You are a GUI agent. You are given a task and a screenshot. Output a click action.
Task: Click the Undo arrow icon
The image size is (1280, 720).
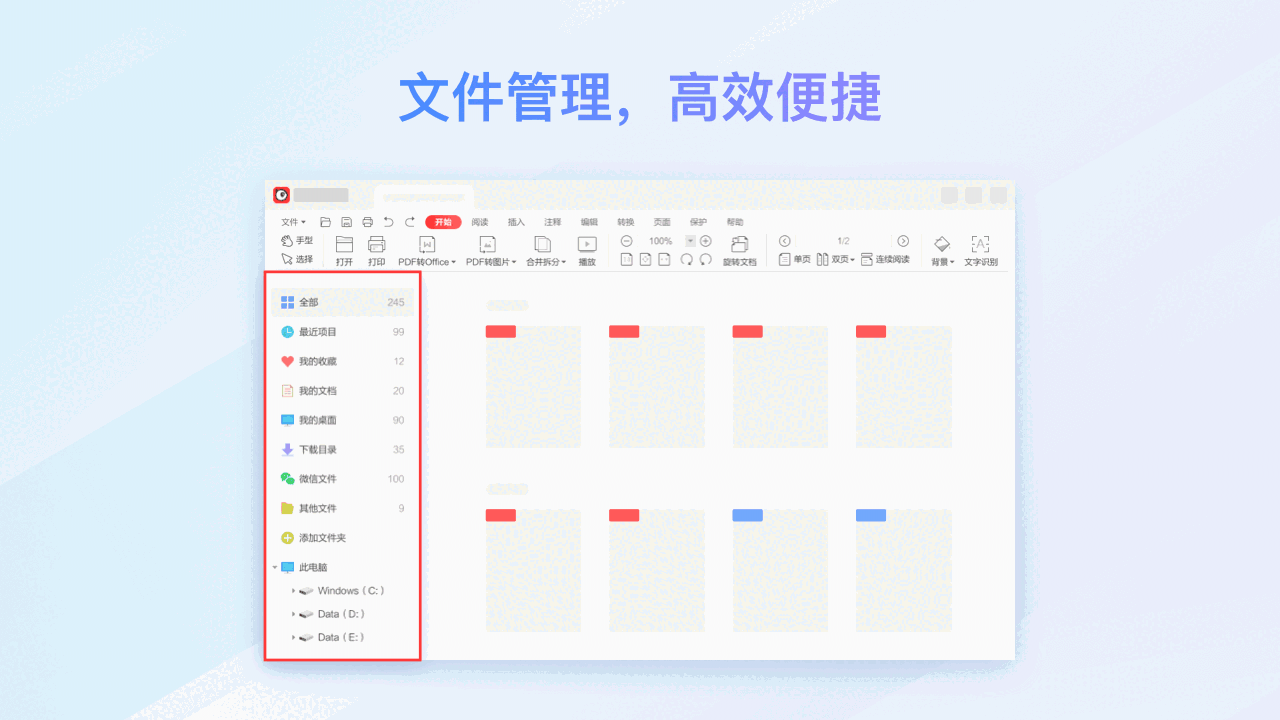388,222
